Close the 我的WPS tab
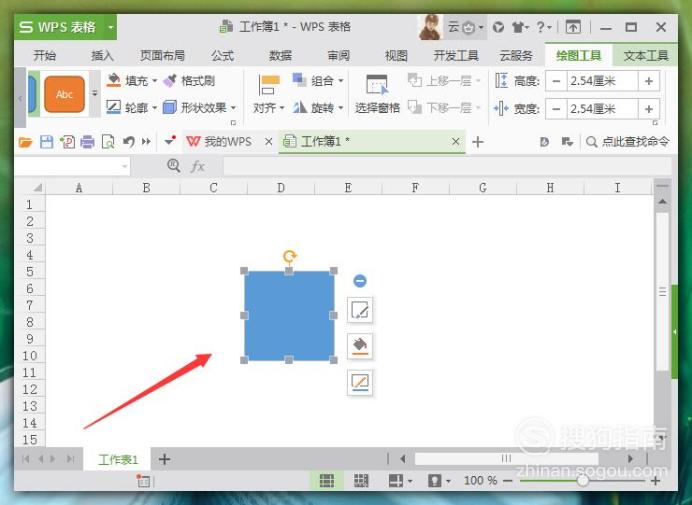The height and width of the screenshot is (505, 692). pos(268,142)
